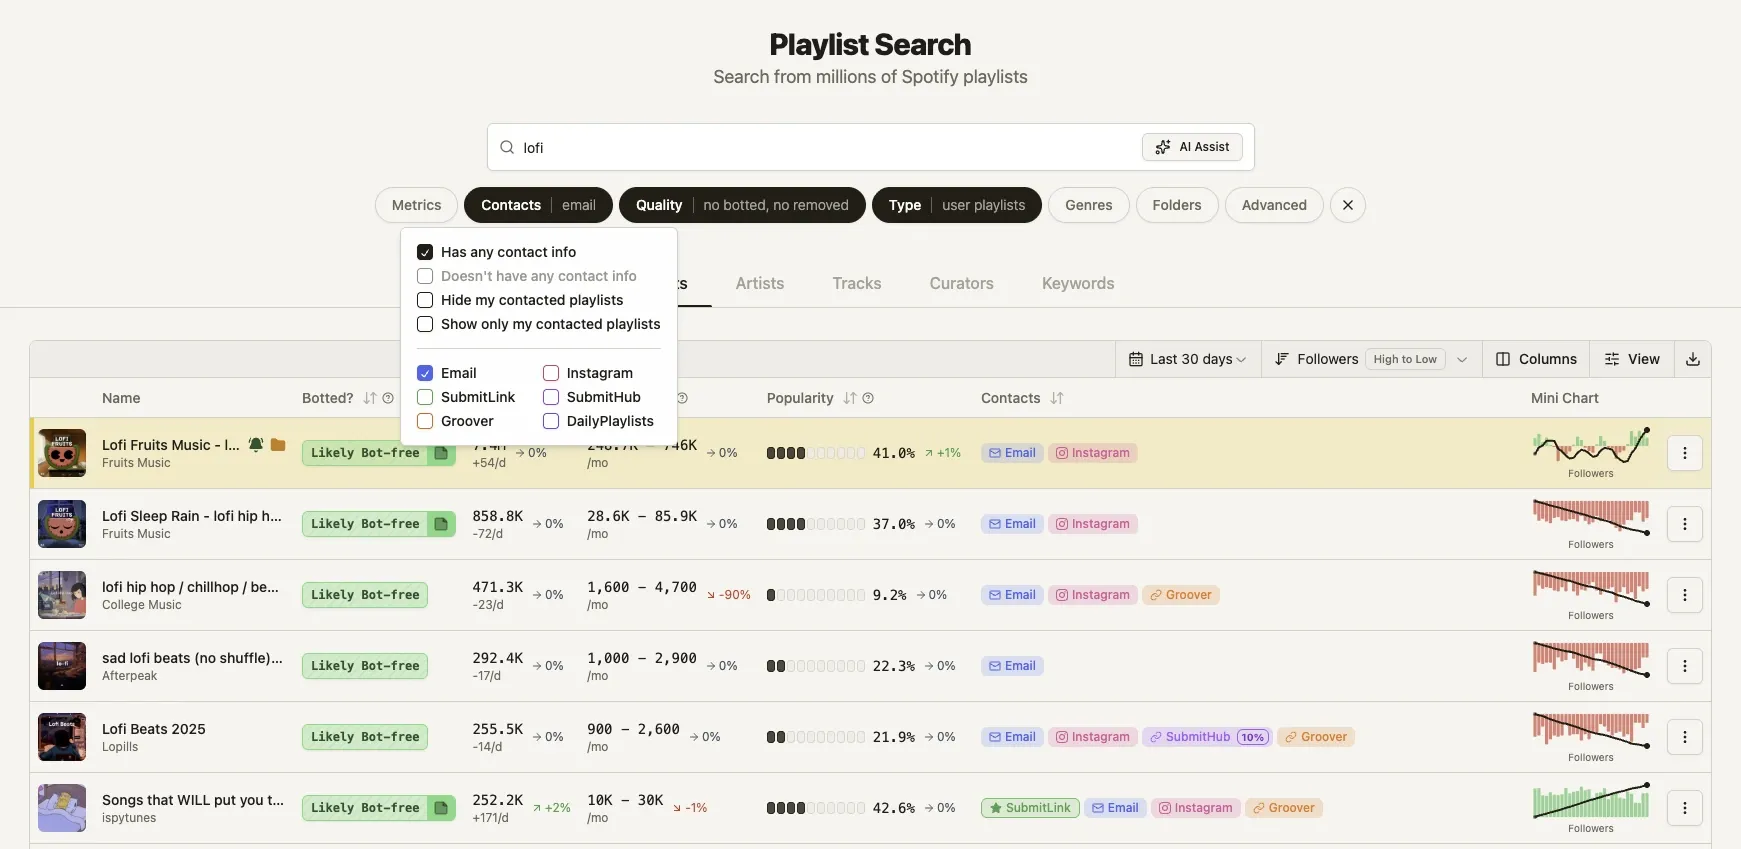Open Lofi Fruits Music playlist thumbnail
The width and height of the screenshot is (1741, 849).
click(62, 453)
